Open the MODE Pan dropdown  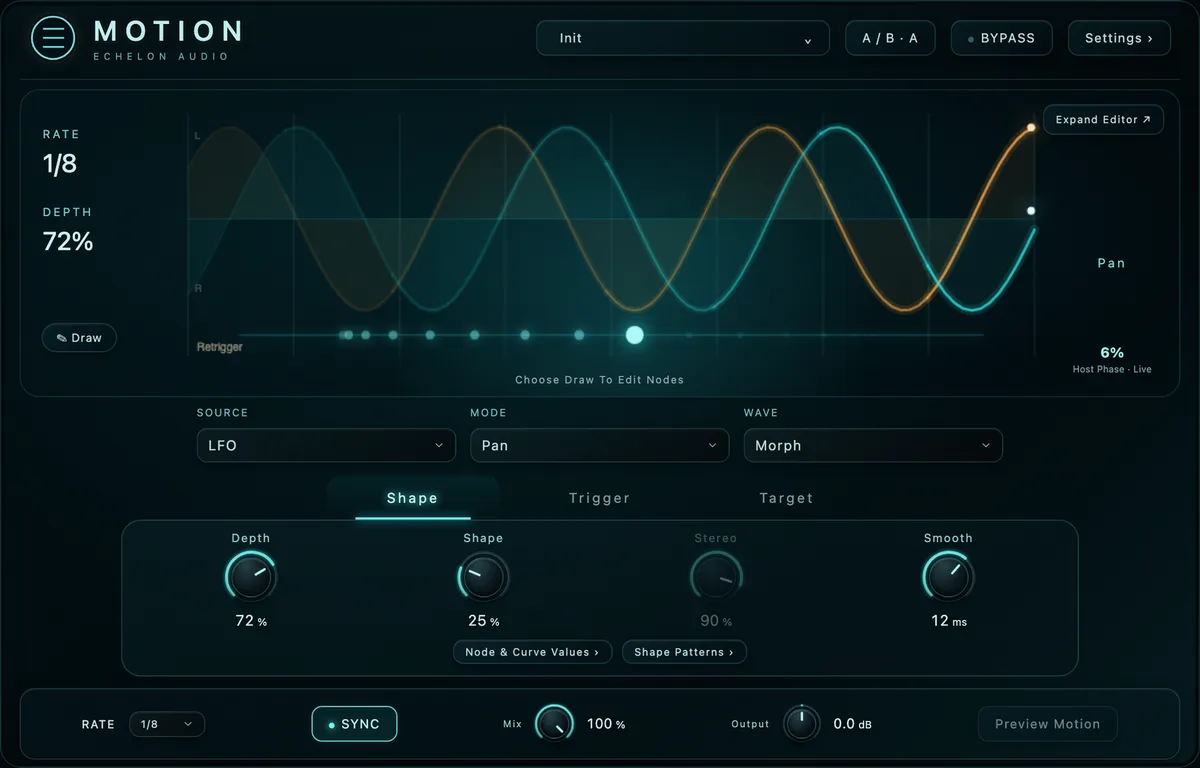pyautogui.click(x=600, y=445)
